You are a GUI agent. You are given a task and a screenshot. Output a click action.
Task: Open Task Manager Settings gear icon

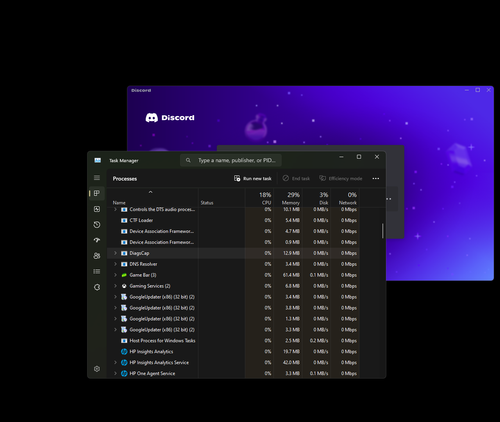pyautogui.click(x=97, y=369)
